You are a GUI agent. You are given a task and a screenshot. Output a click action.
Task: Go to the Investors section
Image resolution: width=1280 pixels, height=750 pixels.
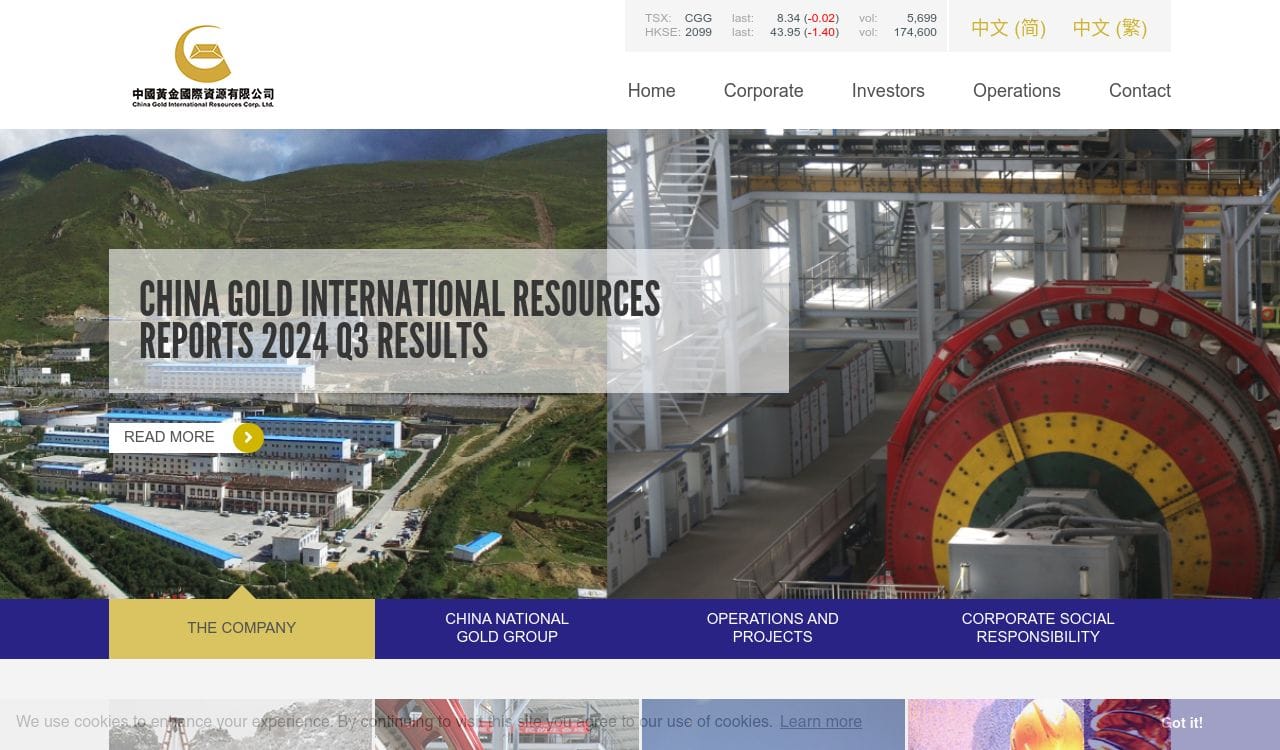887,91
